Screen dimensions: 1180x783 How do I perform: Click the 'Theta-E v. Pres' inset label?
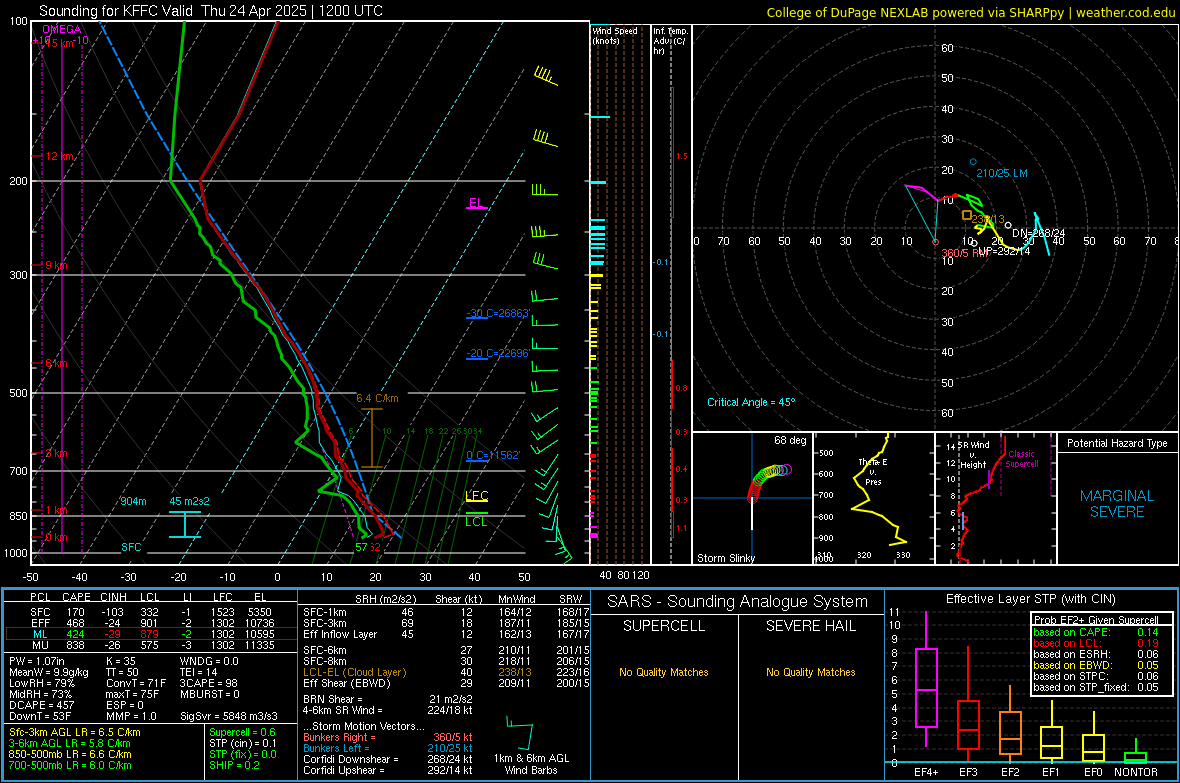pos(873,472)
